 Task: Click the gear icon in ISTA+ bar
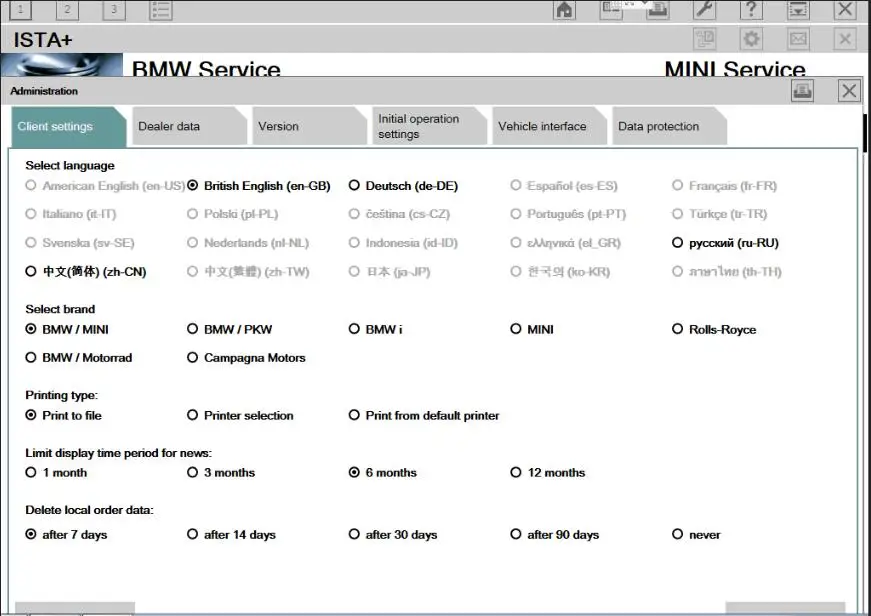point(752,39)
